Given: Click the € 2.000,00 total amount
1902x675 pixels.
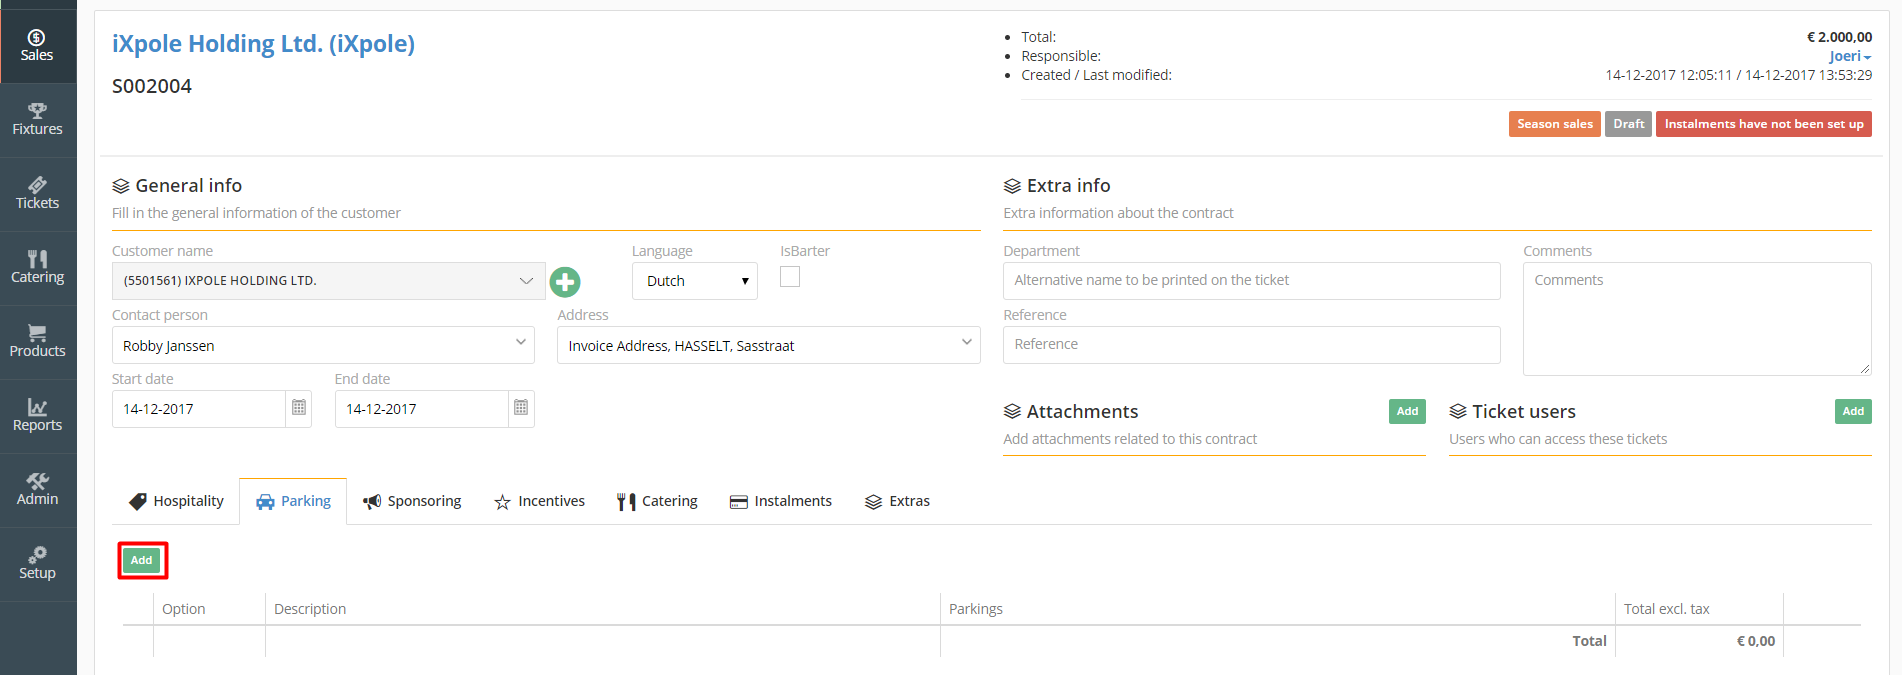Looking at the screenshot, I should 1839,37.
